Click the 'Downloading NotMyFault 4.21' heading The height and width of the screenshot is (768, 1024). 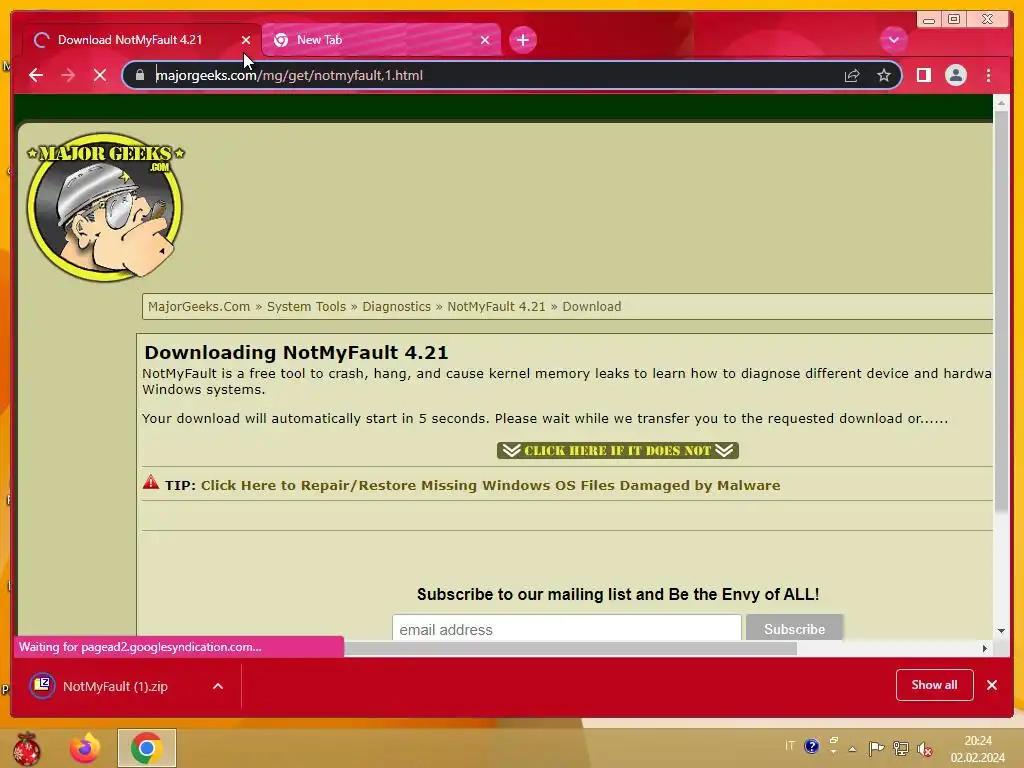tap(296, 353)
